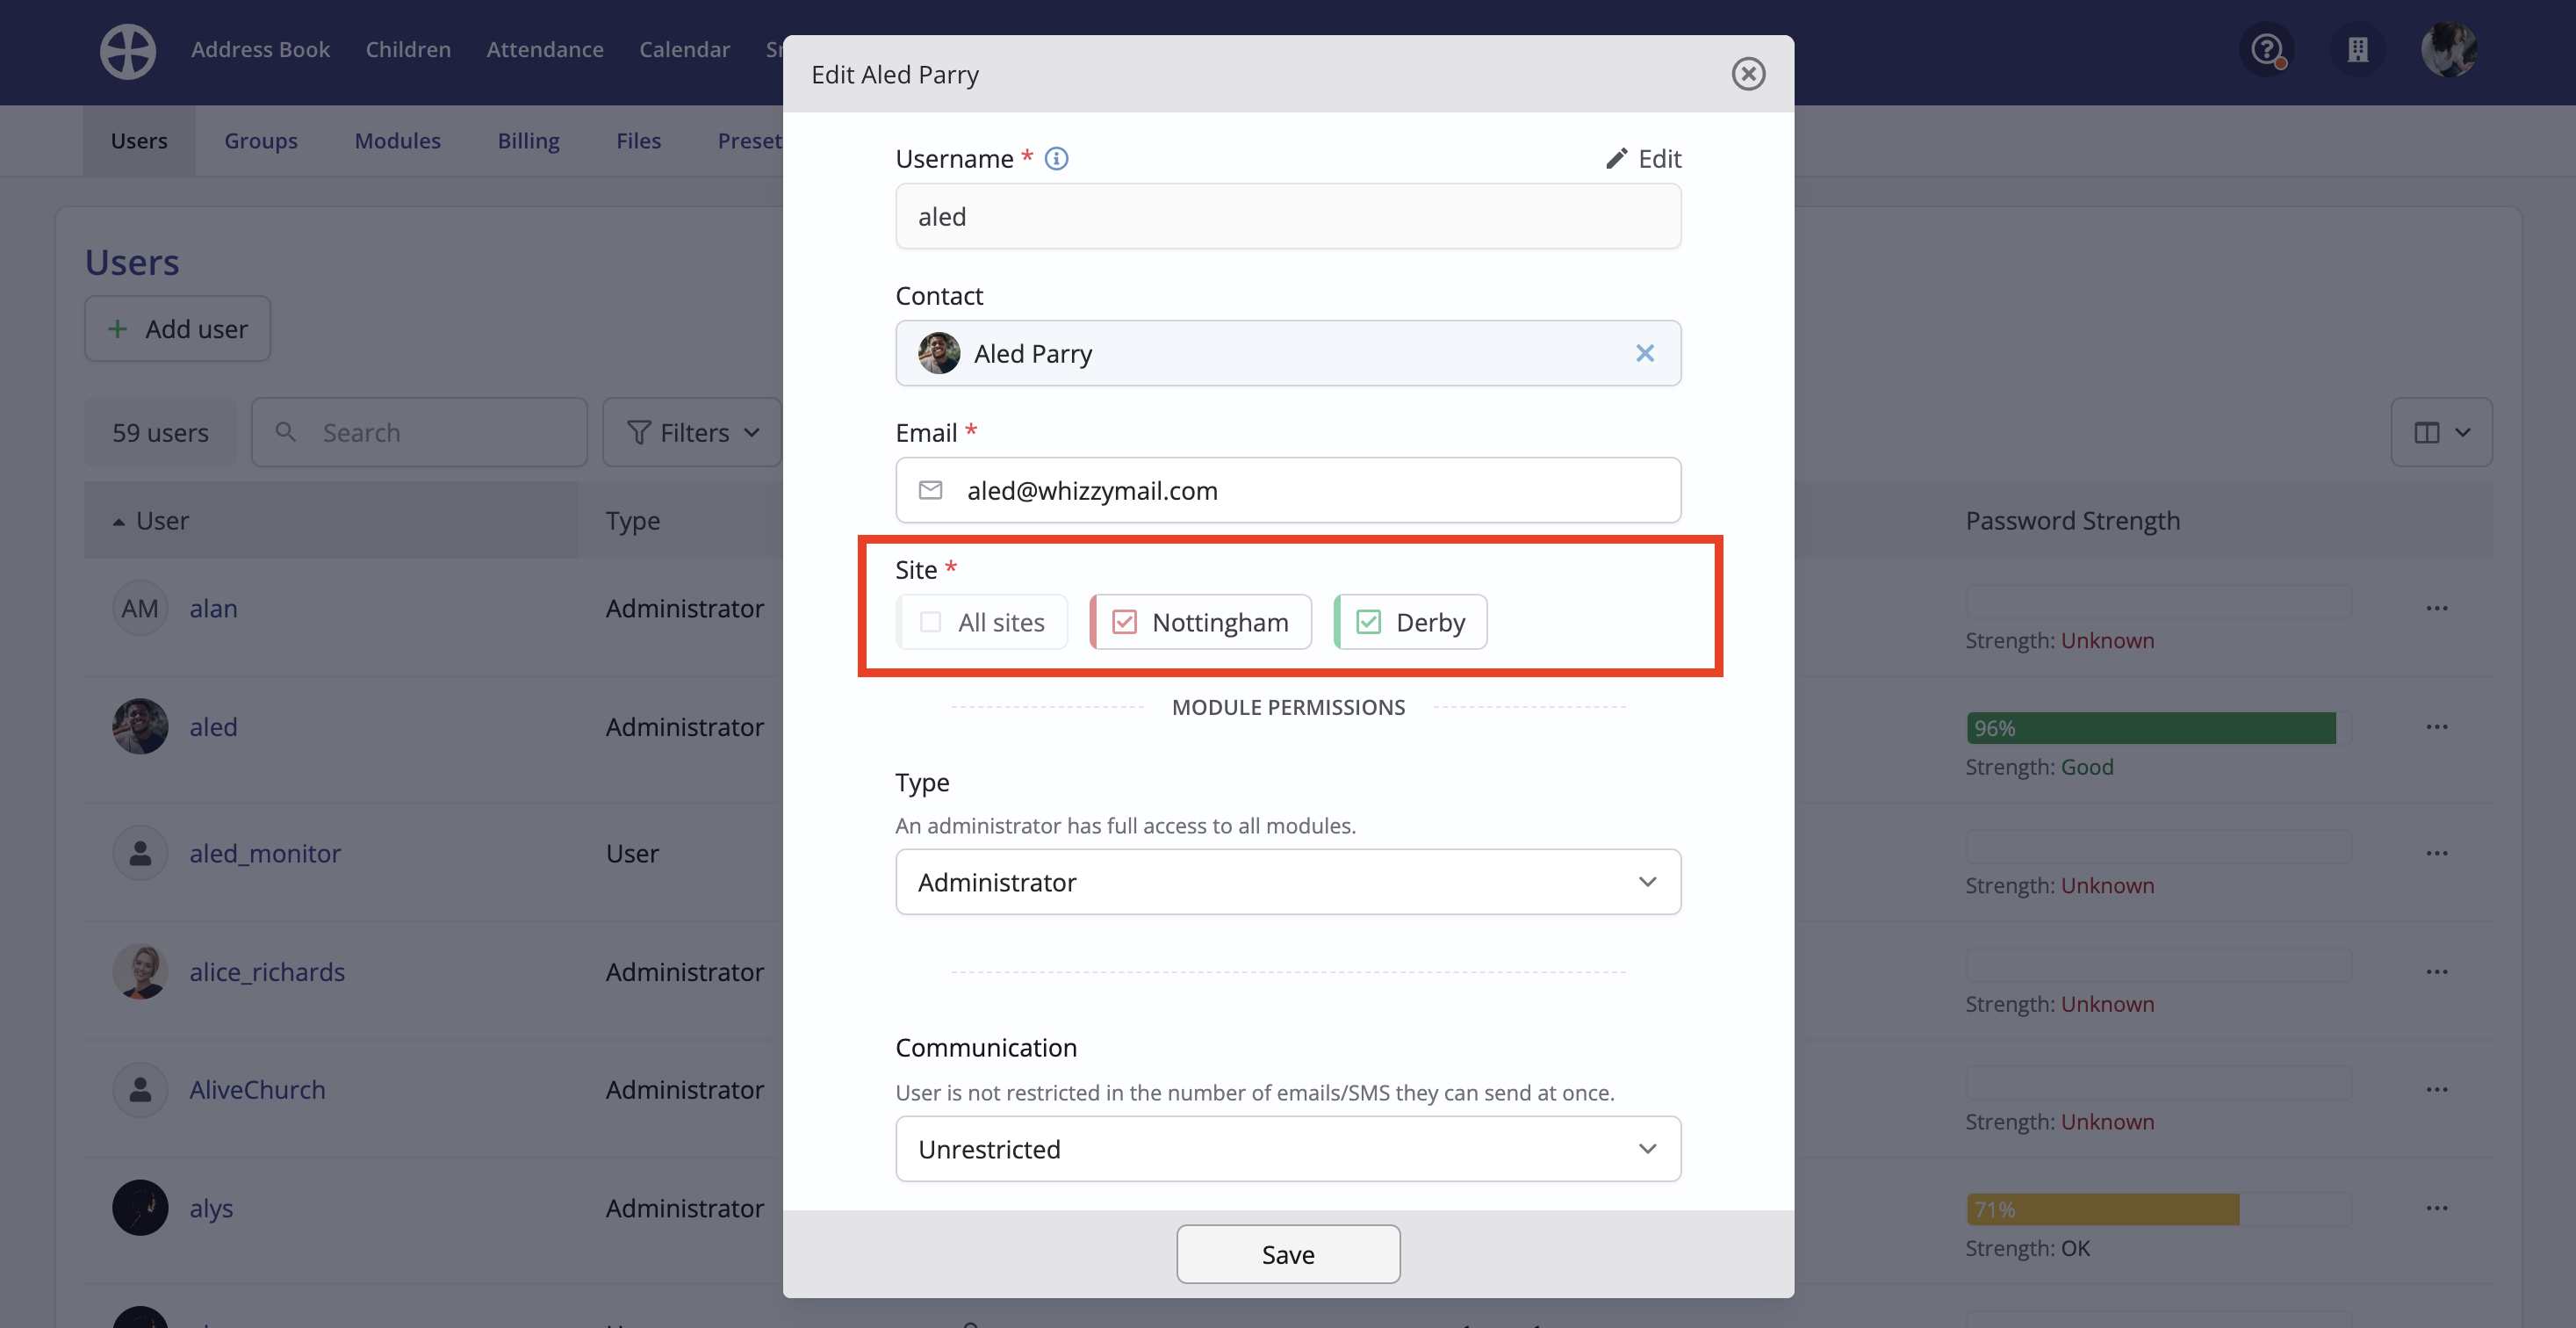Image resolution: width=2576 pixels, height=1328 pixels.
Task: Switch to the Groups tab
Action: [x=261, y=141]
